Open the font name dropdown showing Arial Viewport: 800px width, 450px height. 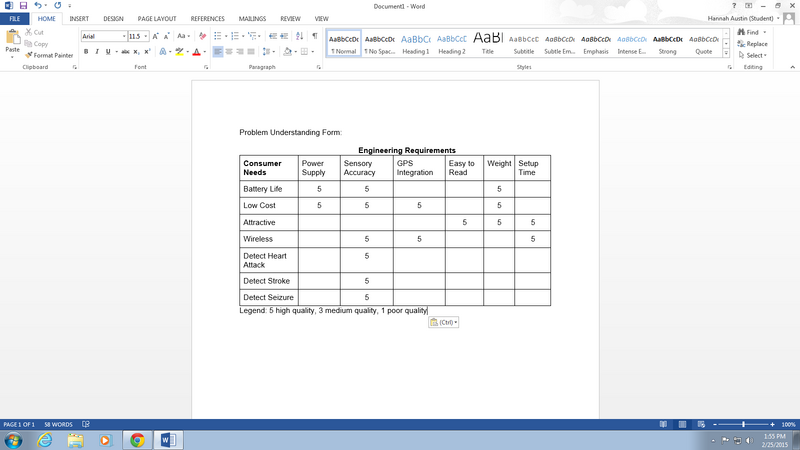point(103,36)
